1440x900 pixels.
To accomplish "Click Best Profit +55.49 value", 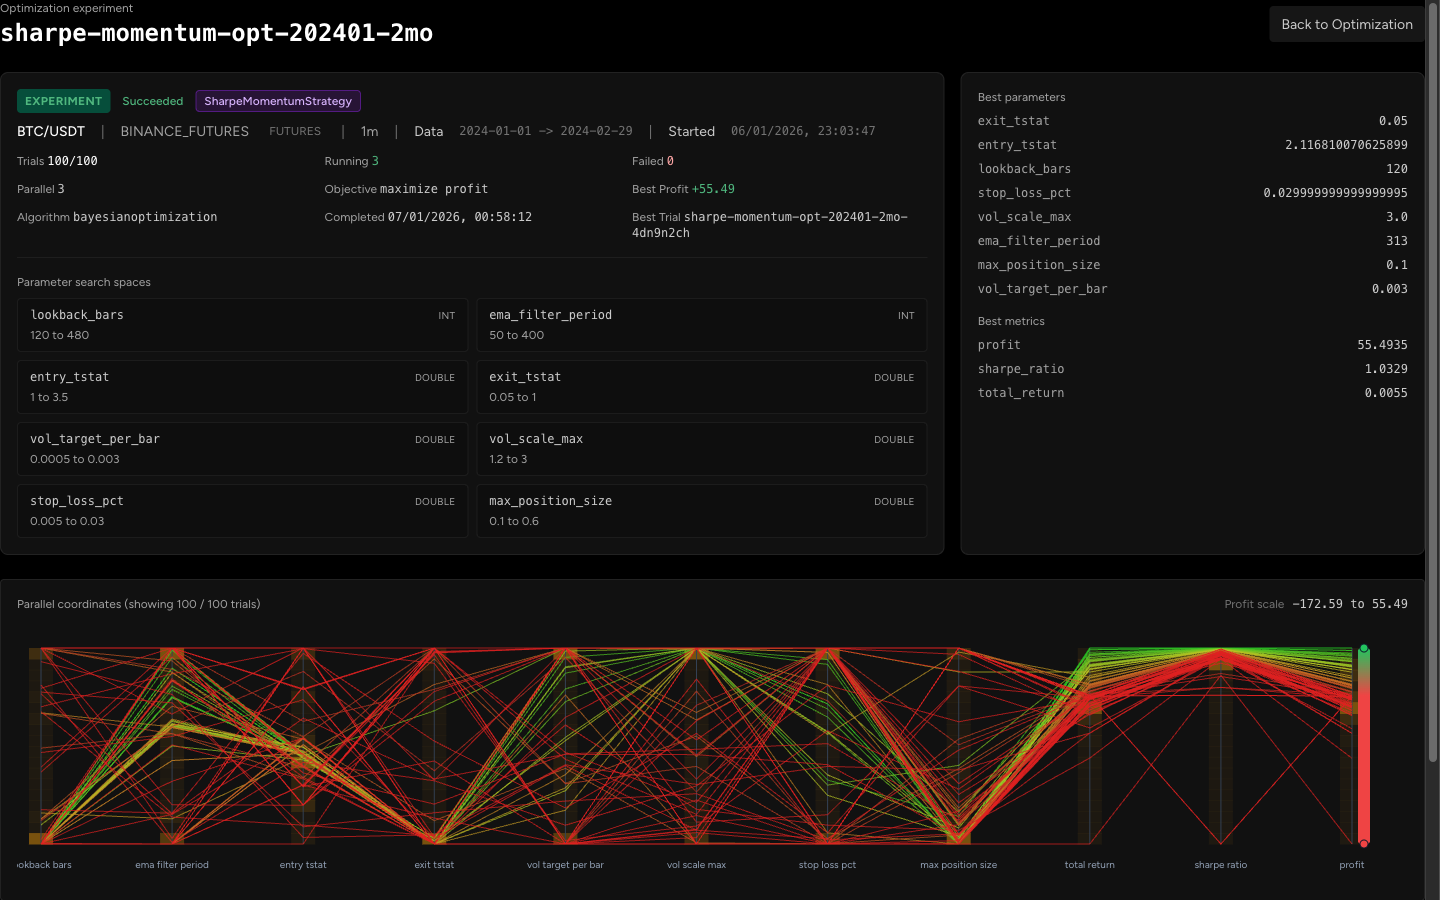I will 713,189.
